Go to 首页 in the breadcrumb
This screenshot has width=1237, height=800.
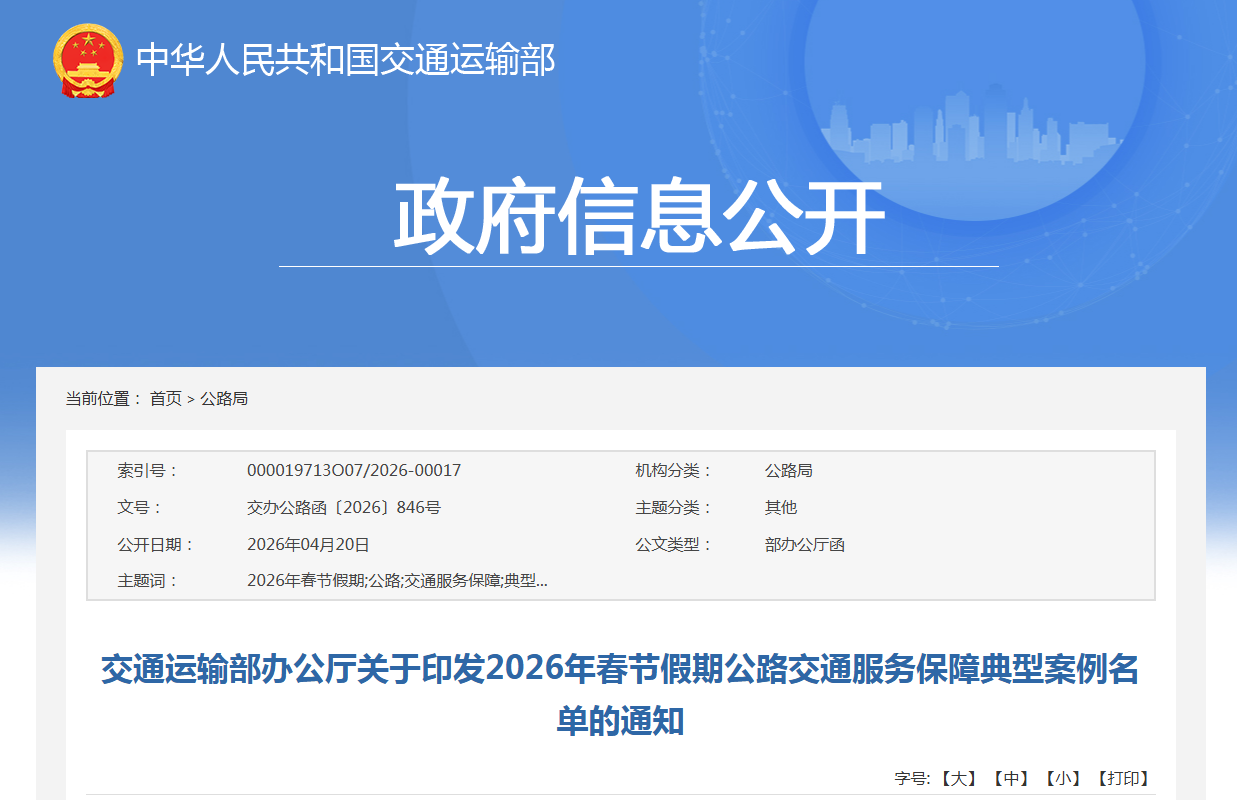click(166, 398)
